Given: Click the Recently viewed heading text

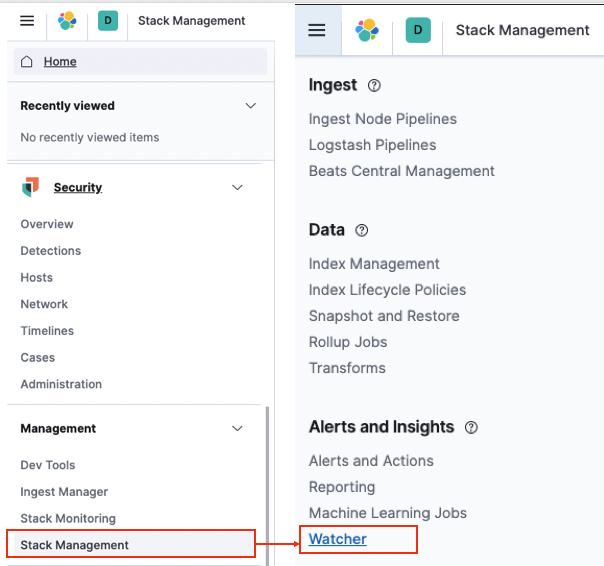Looking at the screenshot, I should [67, 106].
